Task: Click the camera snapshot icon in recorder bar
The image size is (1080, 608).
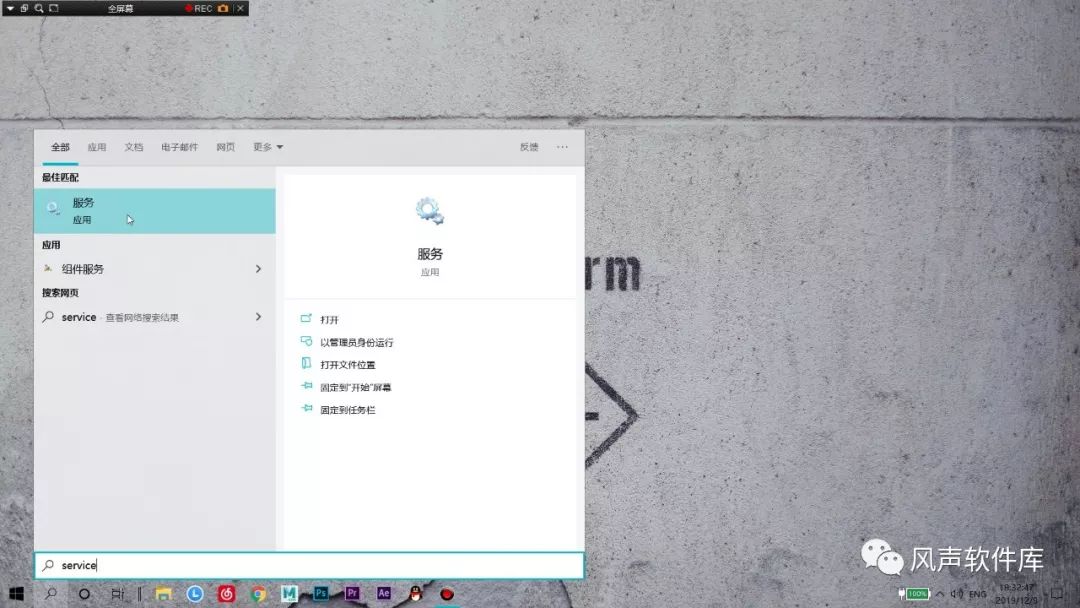Action: click(x=223, y=8)
